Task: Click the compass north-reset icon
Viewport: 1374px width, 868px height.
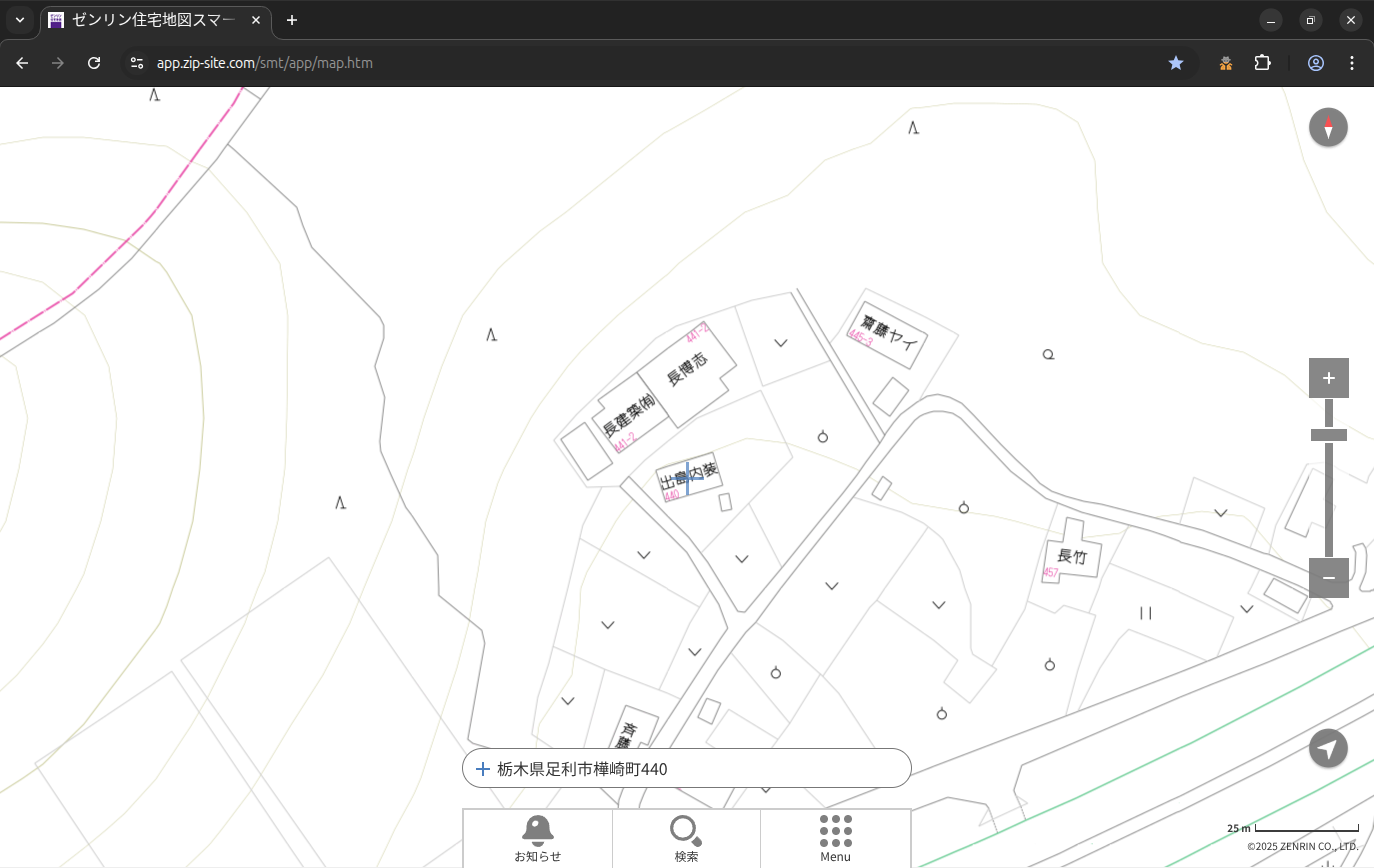Action: (x=1328, y=128)
